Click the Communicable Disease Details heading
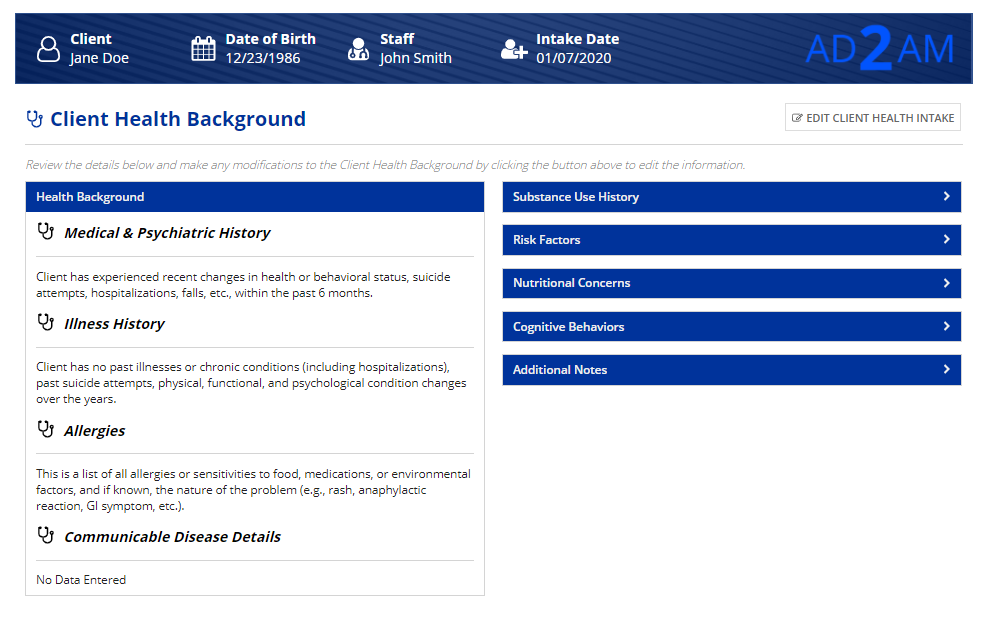The image size is (989, 626). [x=172, y=537]
